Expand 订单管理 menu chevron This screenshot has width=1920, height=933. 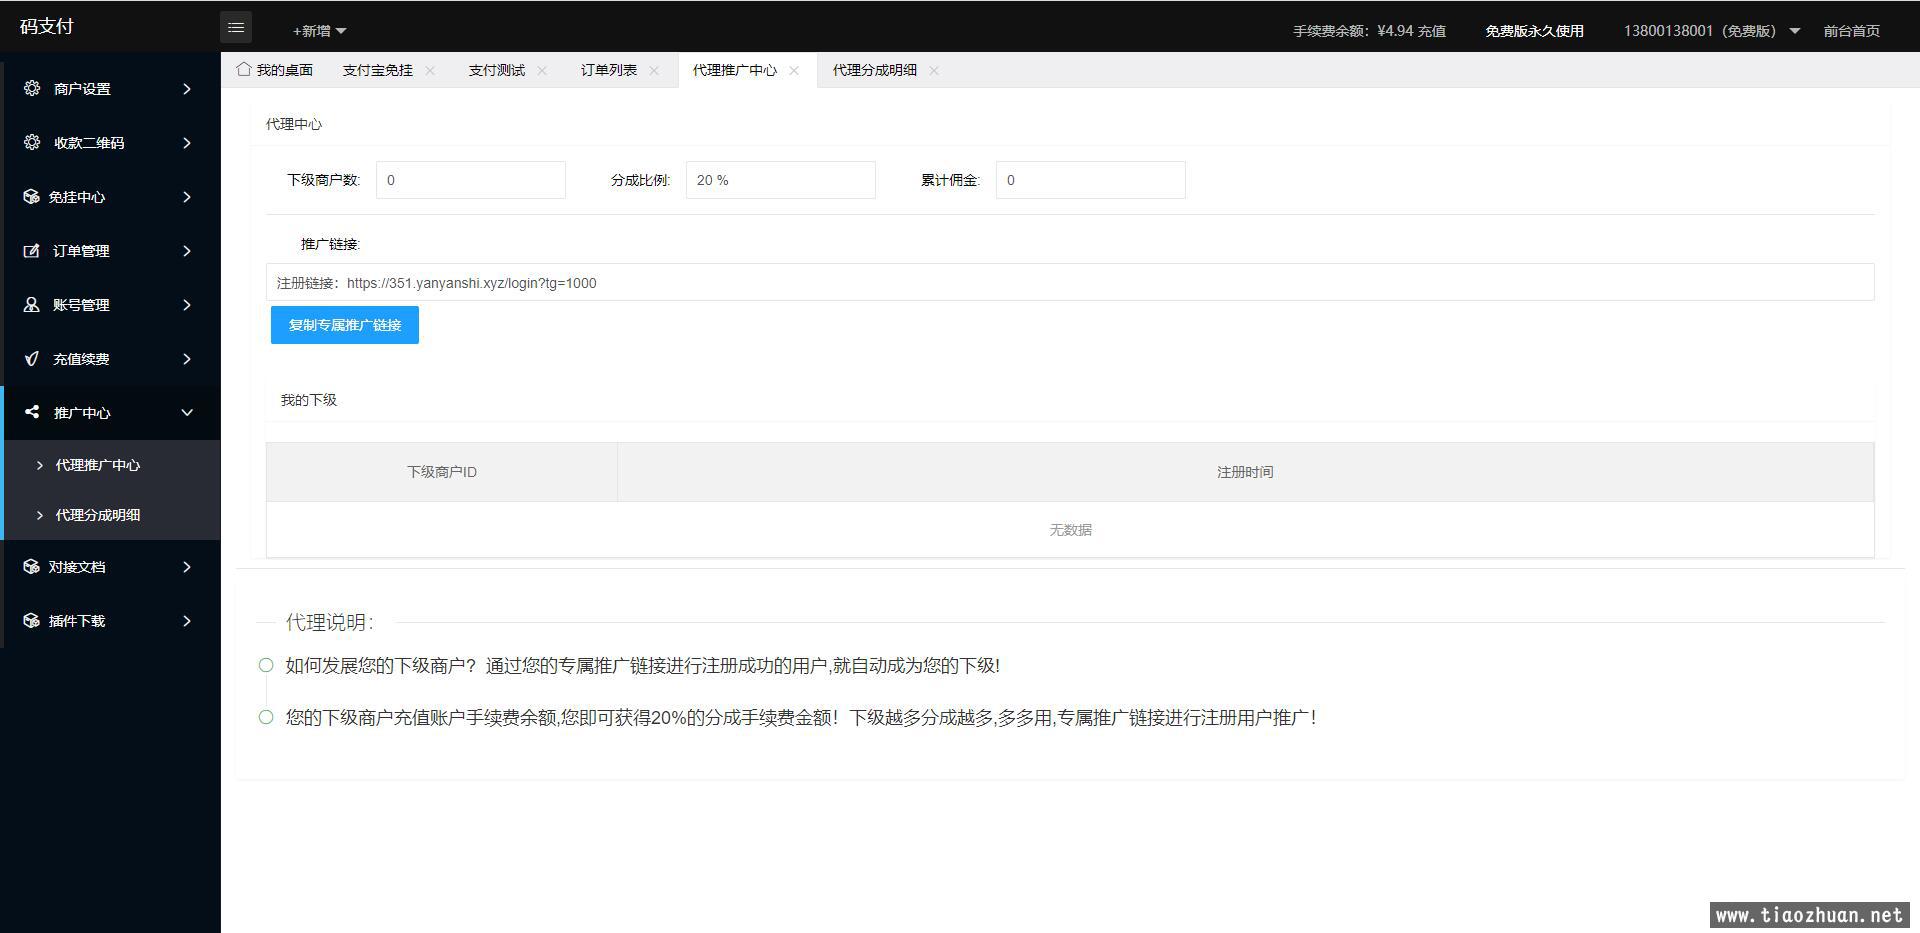(x=187, y=251)
